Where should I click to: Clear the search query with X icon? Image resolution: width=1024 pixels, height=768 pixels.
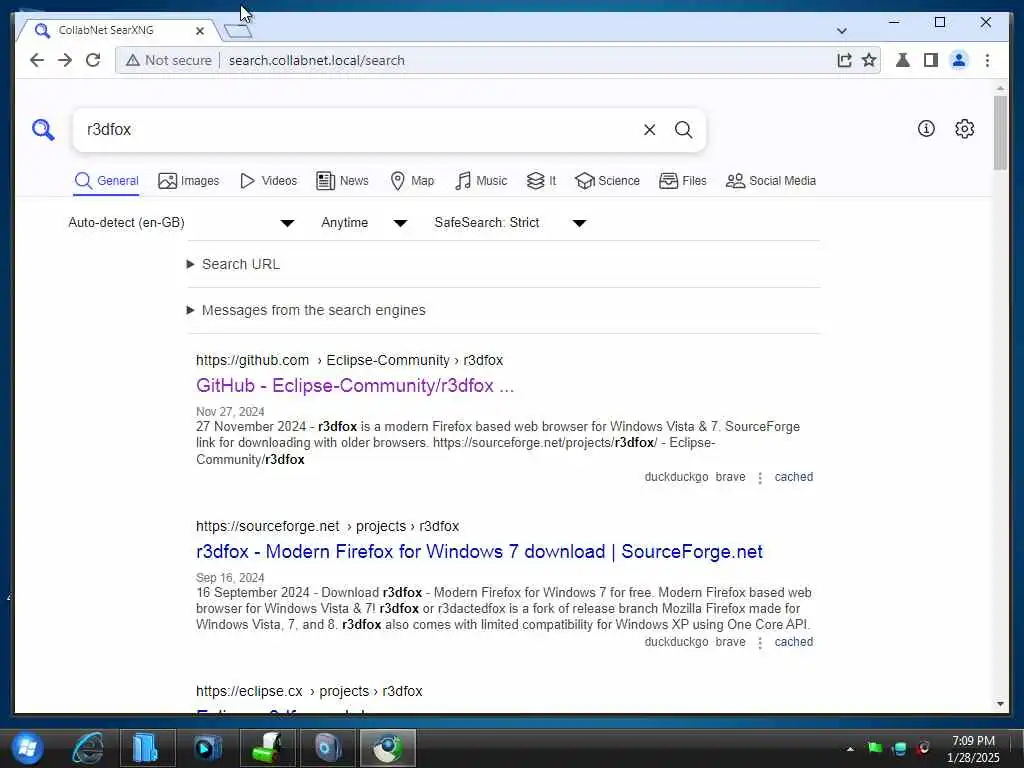tap(649, 130)
